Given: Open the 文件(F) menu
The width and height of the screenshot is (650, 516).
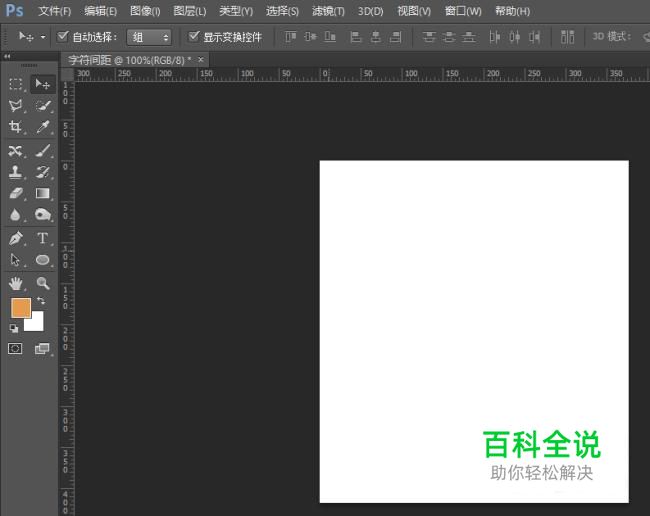Looking at the screenshot, I should pos(55,11).
